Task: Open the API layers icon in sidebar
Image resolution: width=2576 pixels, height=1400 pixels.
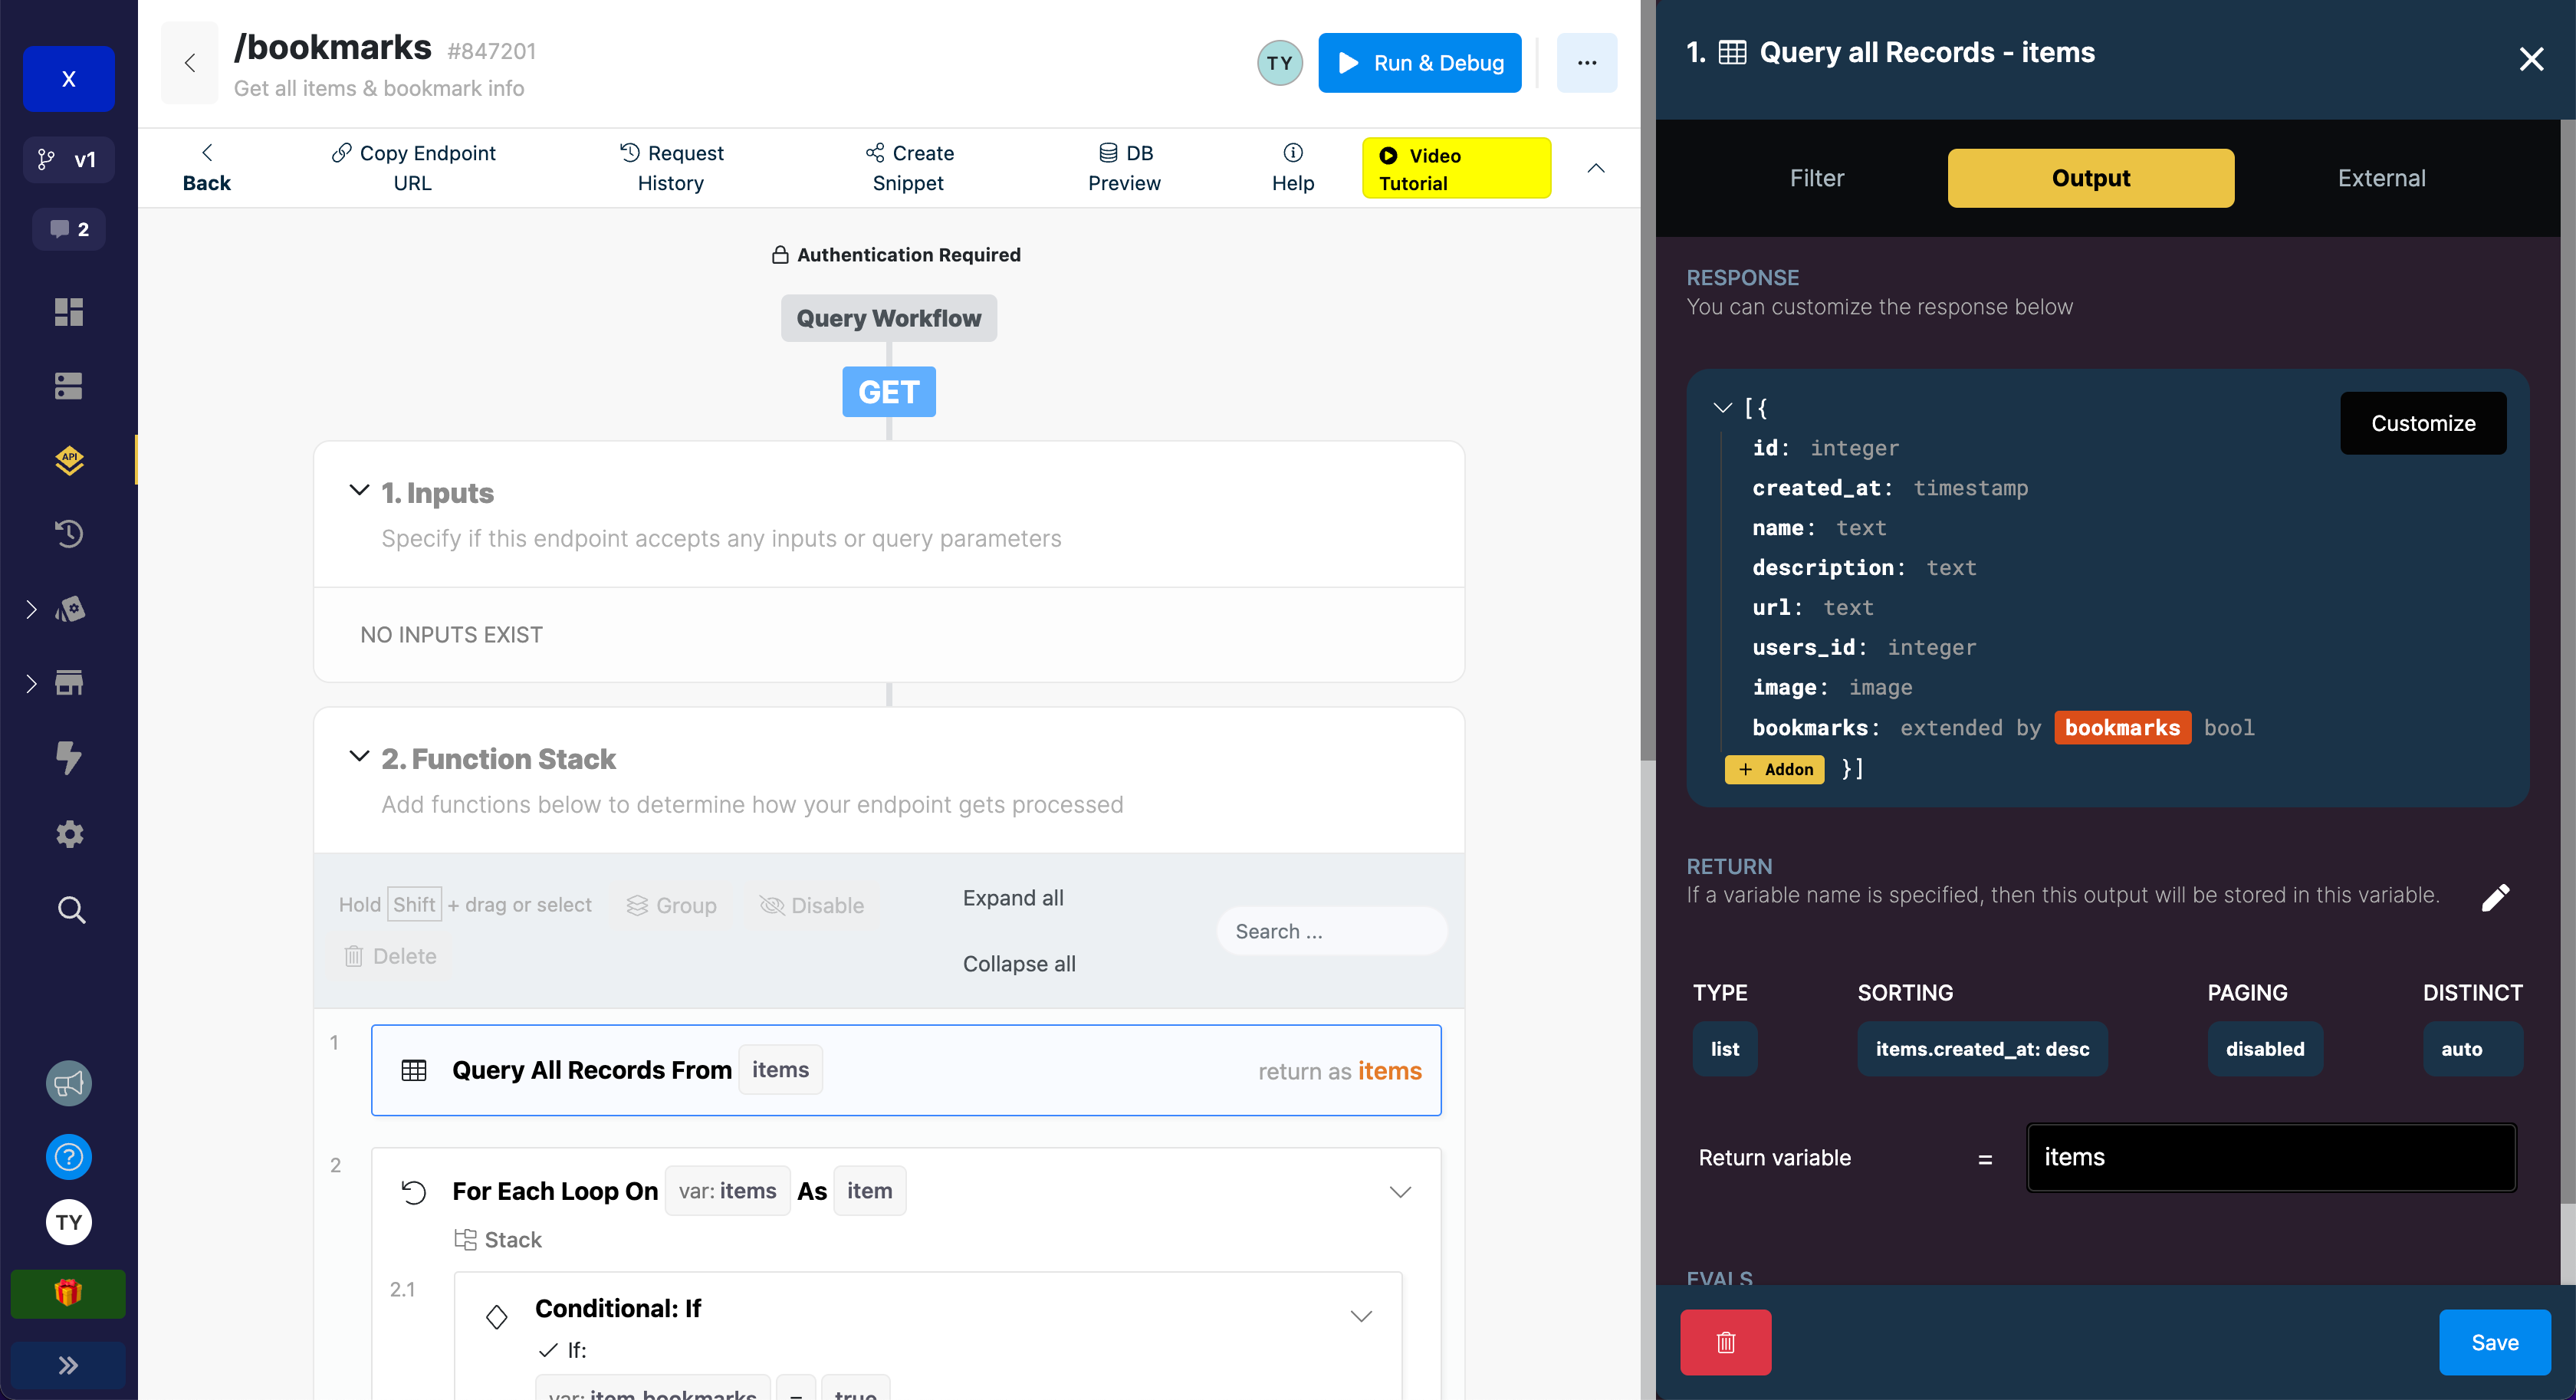Action: click(x=69, y=460)
